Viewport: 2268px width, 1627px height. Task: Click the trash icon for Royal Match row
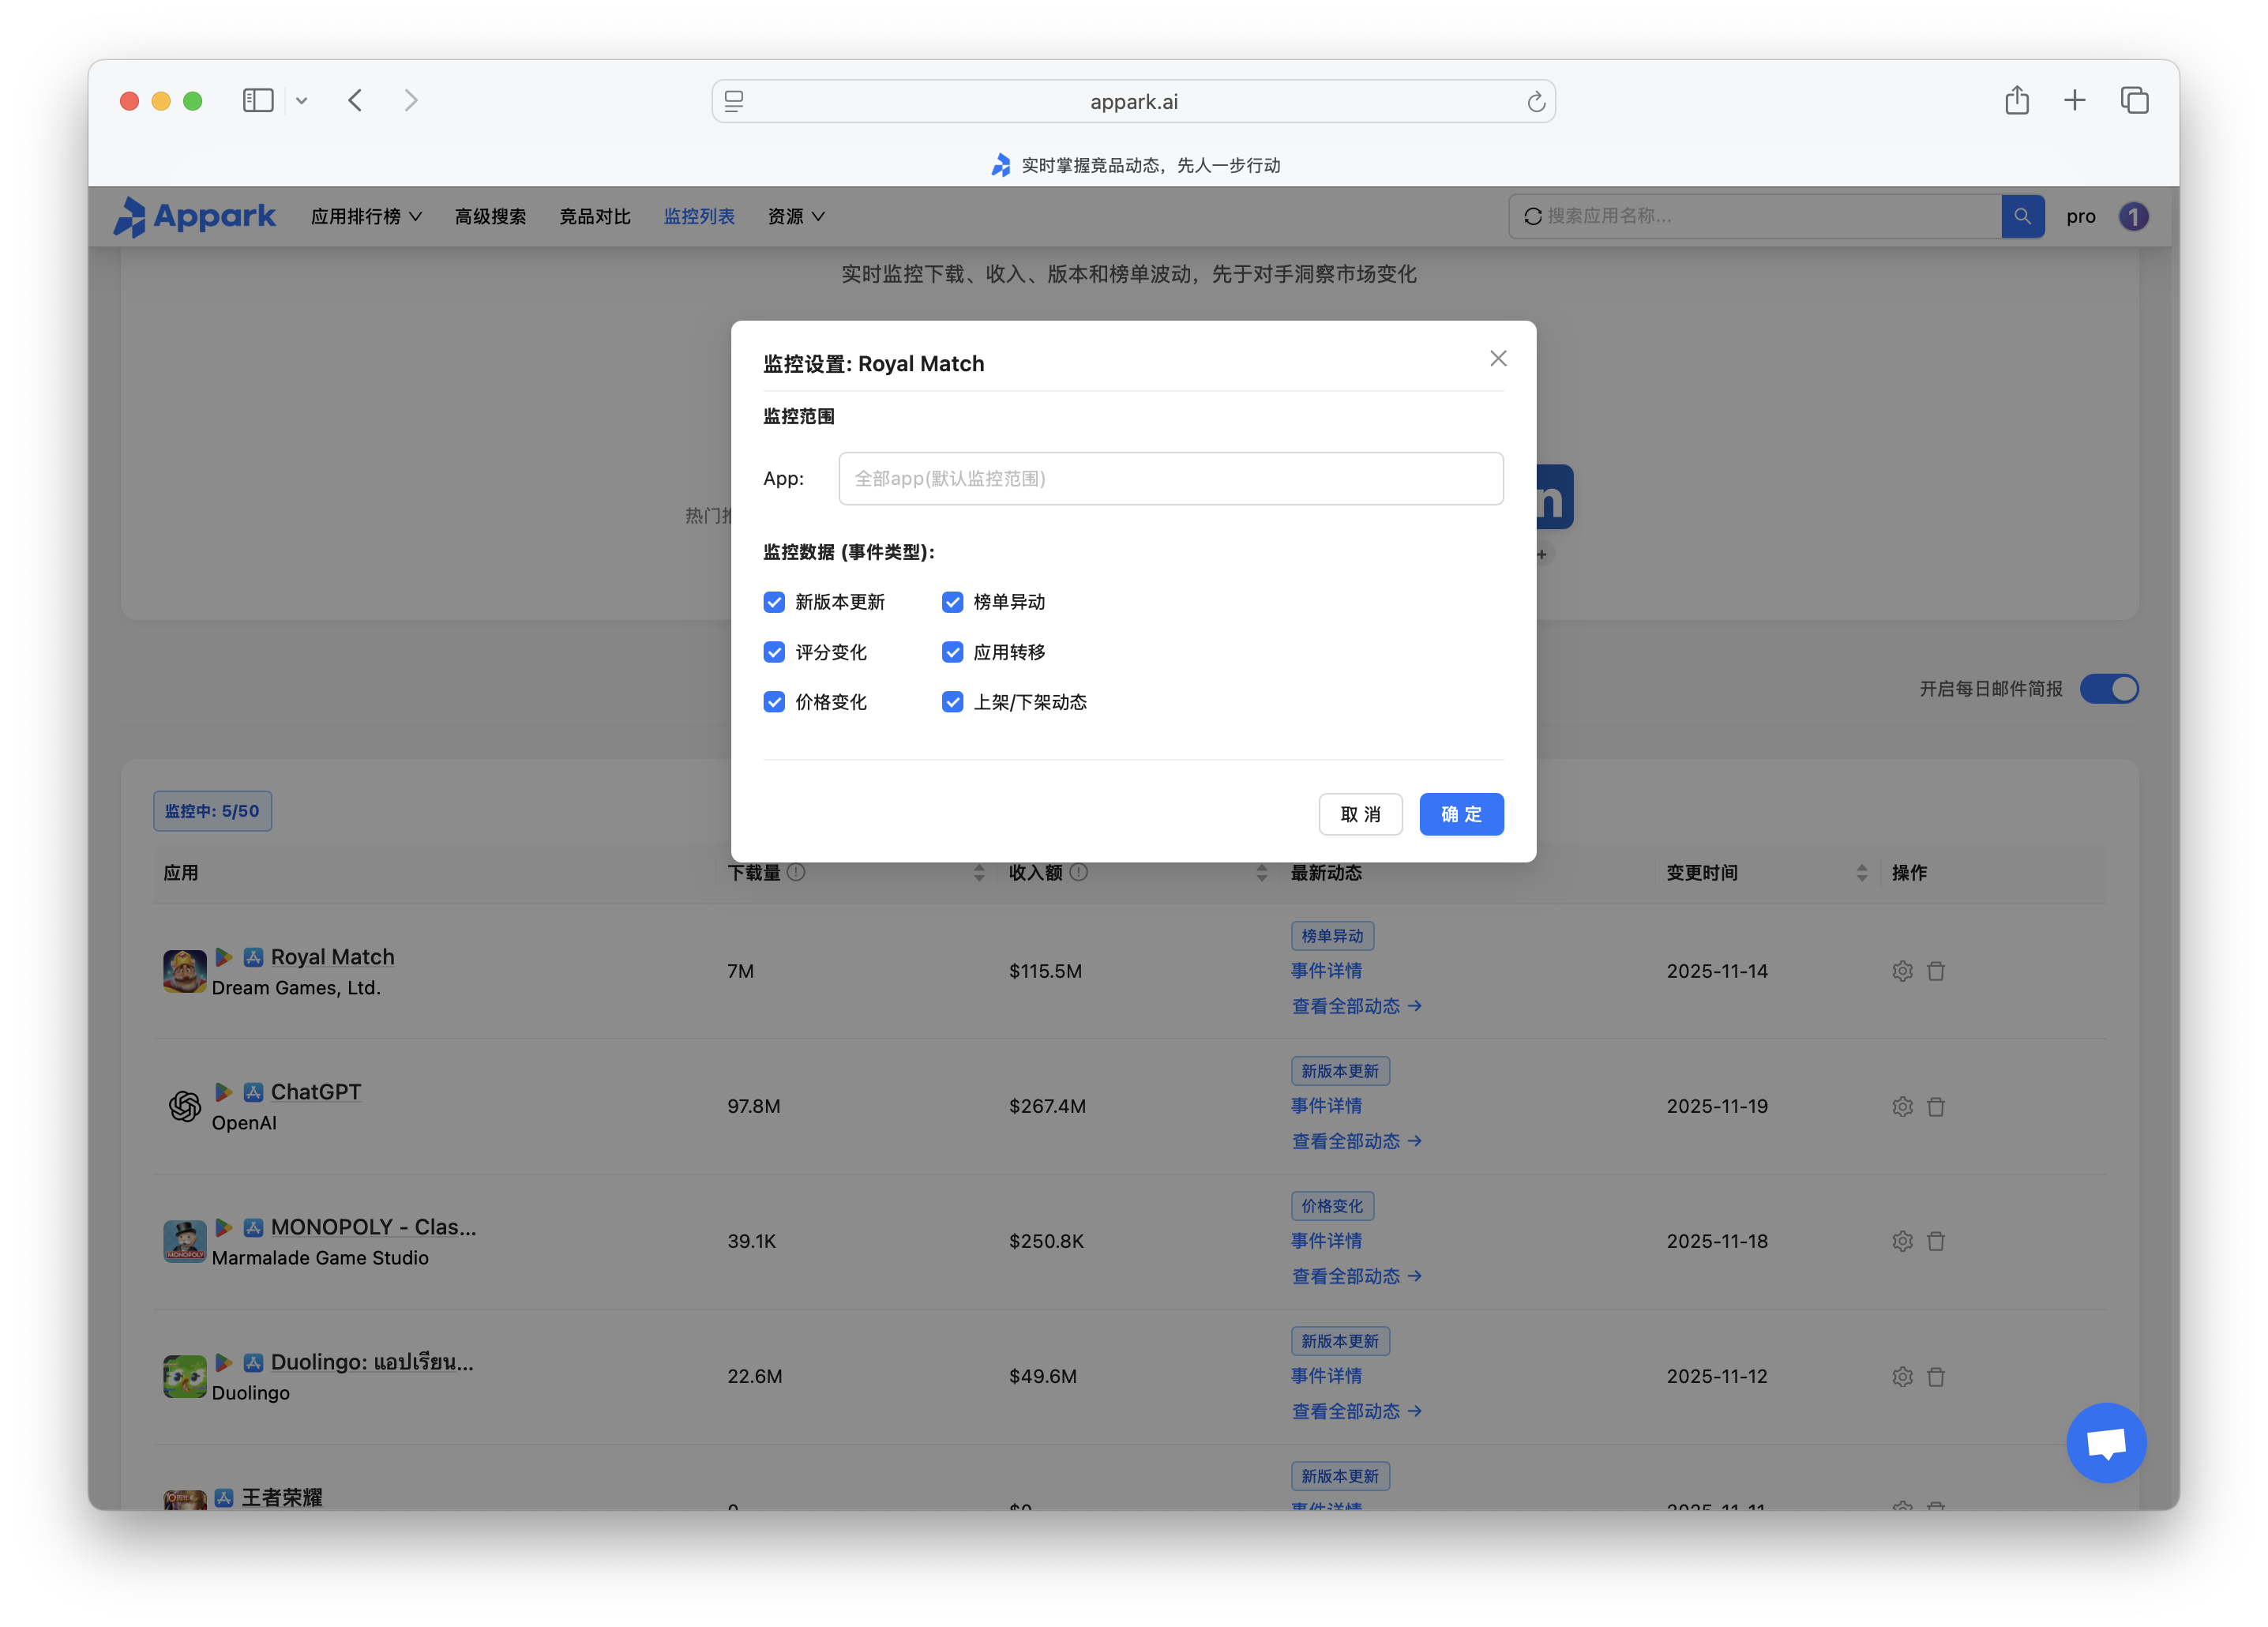coord(1936,971)
